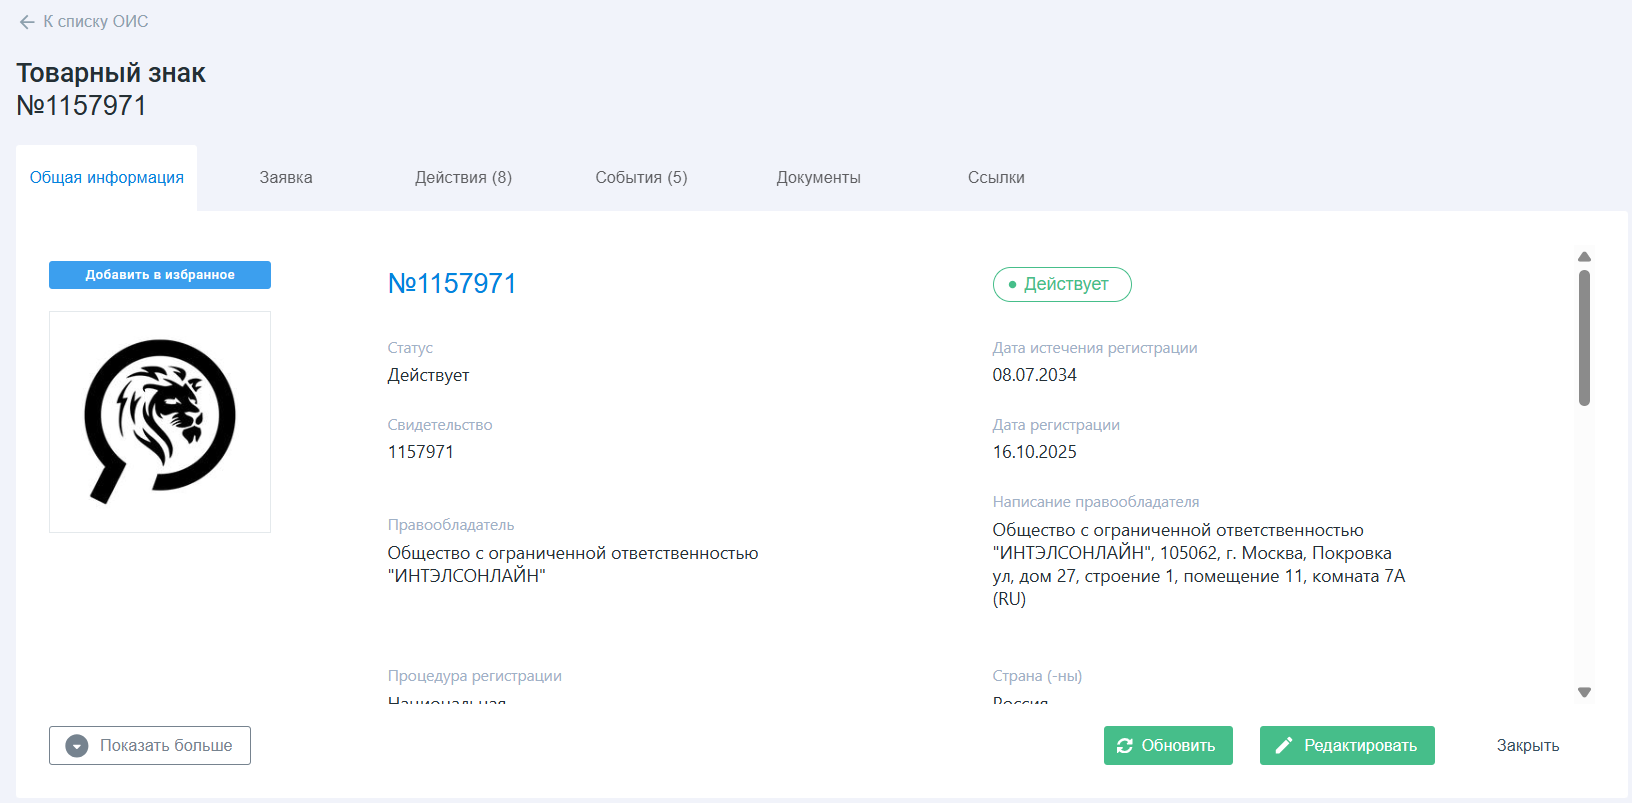Open the К списку ОИС link

(x=95, y=22)
